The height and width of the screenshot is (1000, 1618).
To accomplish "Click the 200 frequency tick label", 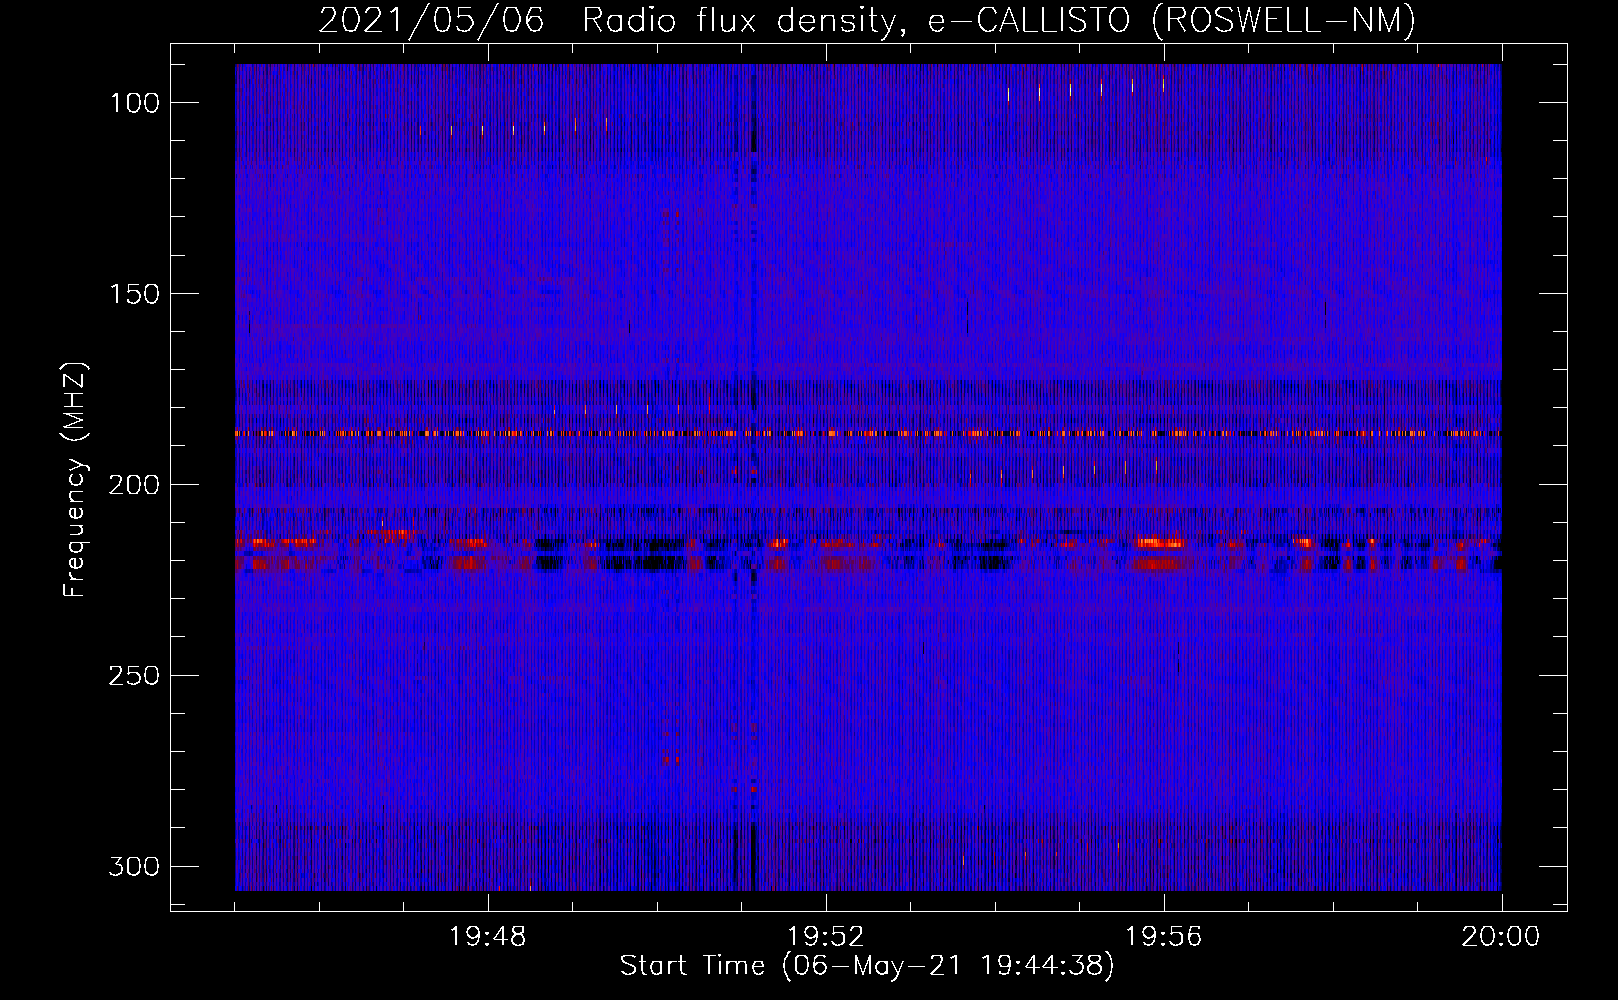I will [134, 485].
